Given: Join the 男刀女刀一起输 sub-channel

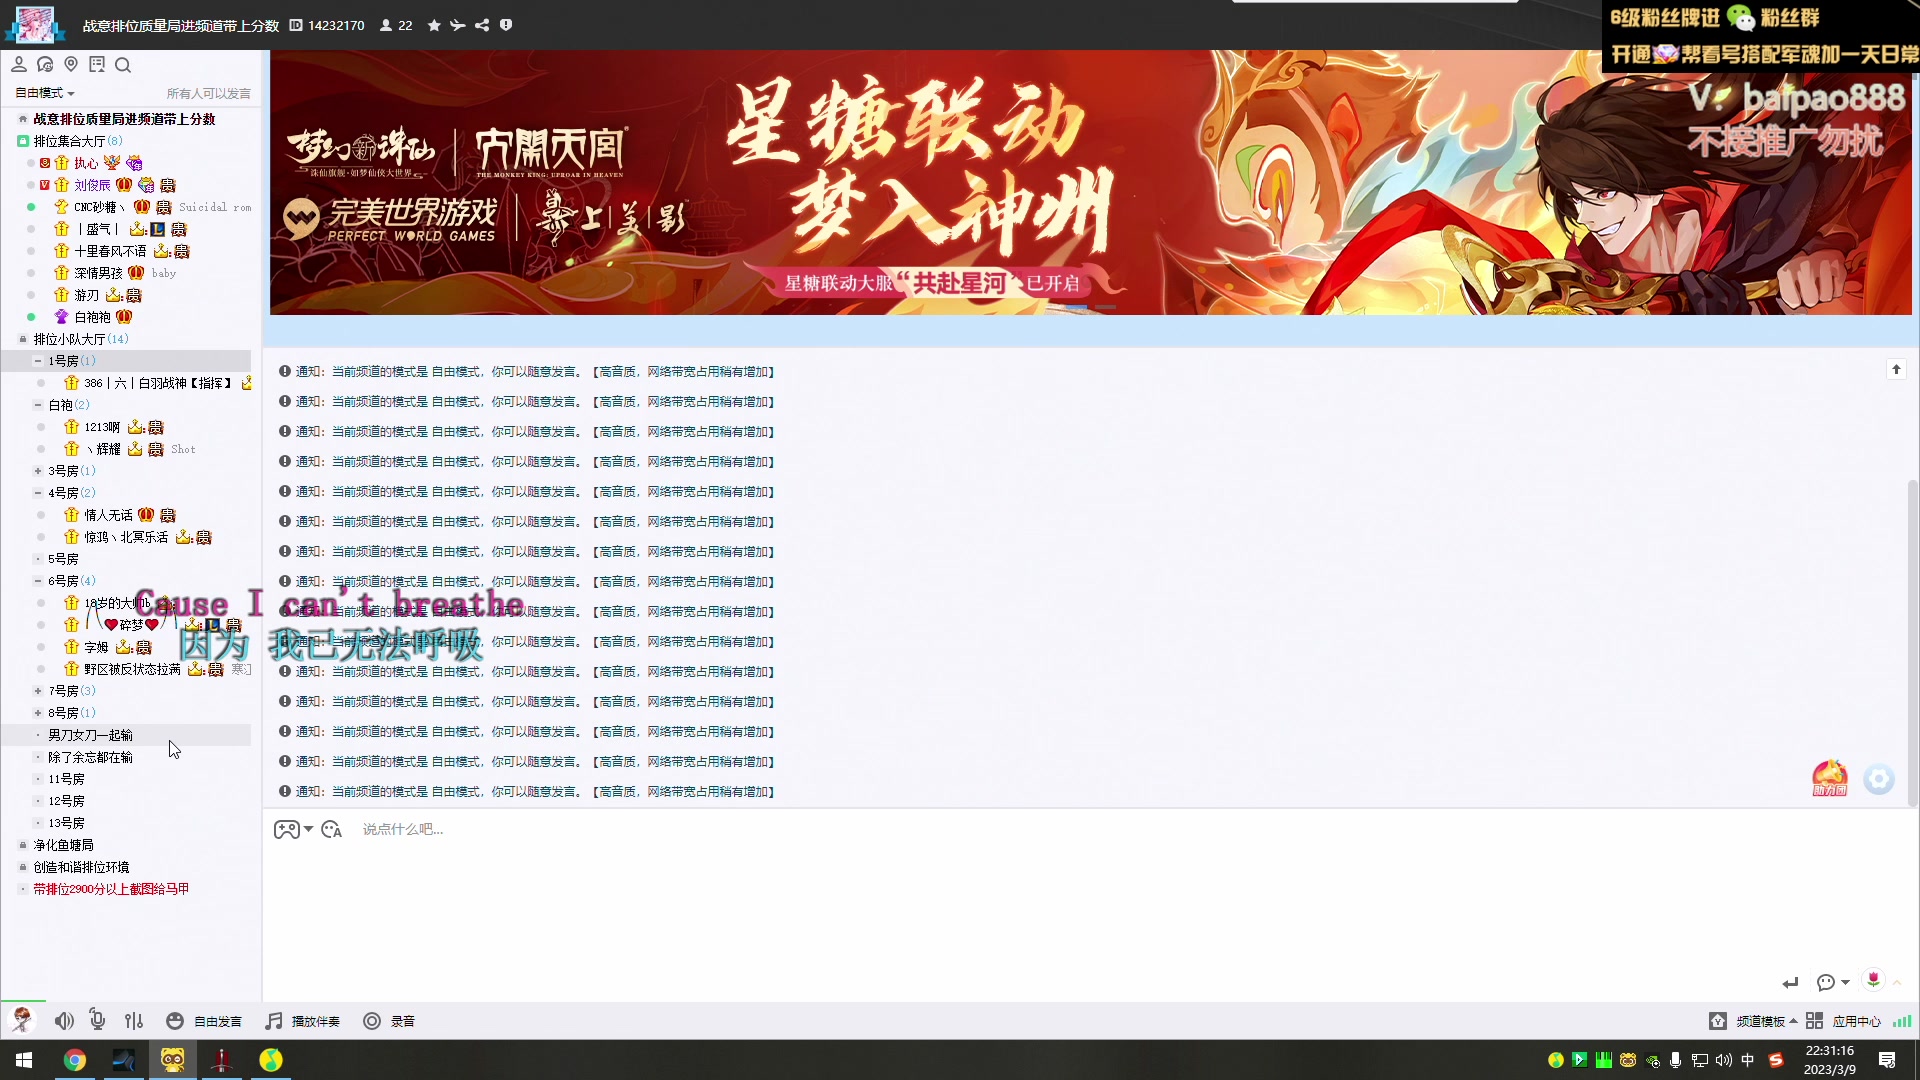Looking at the screenshot, I should point(90,735).
